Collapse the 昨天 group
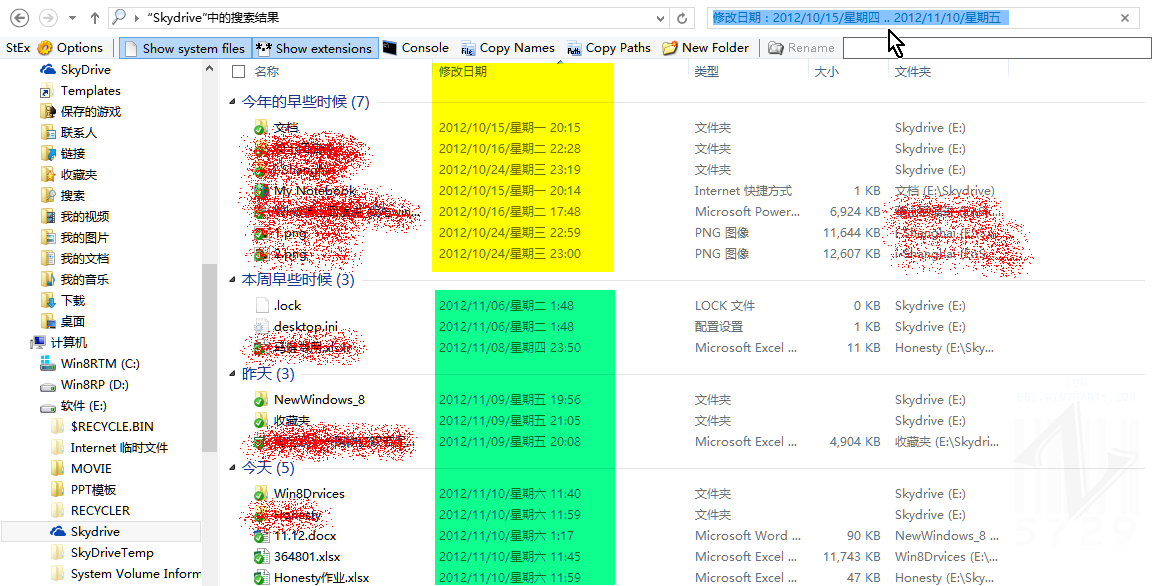This screenshot has height=586, width=1152. [232, 374]
